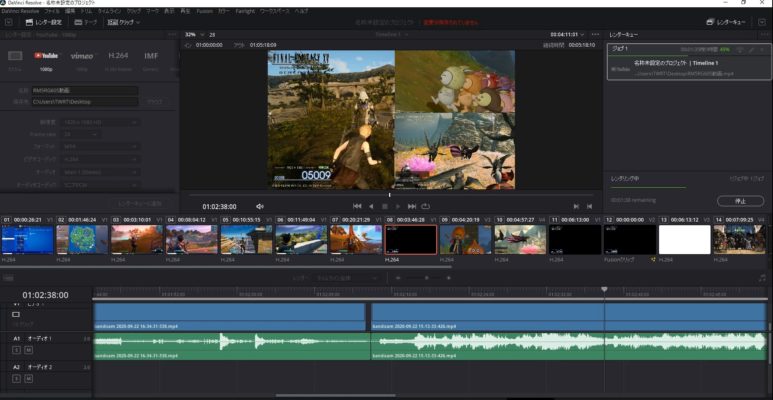
Task: Open the frame rate dropdown in render settings
Action: coord(80,134)
